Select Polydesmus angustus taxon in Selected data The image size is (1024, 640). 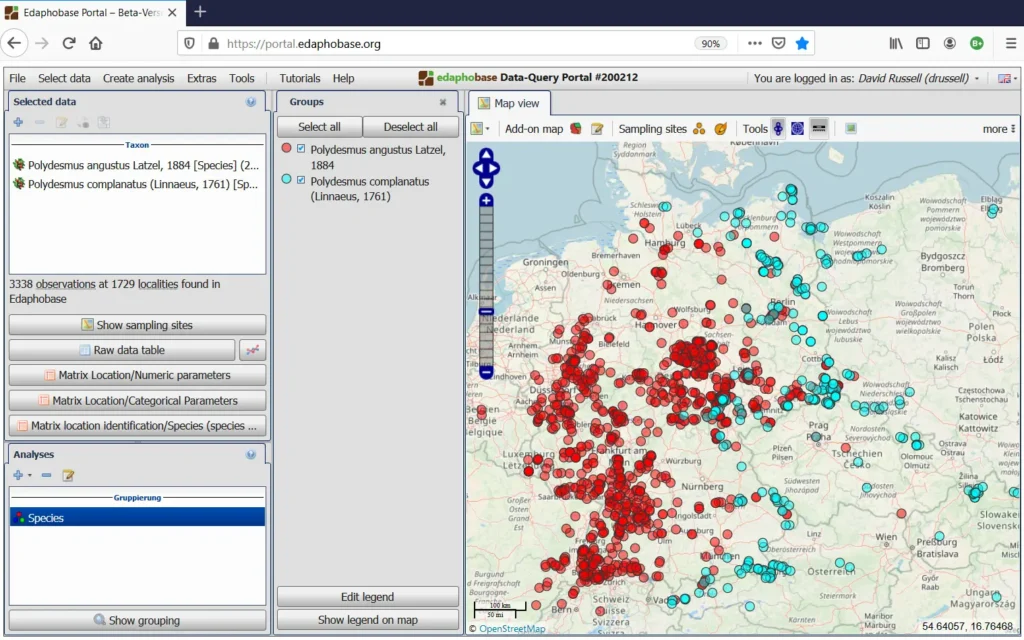(x=136, y=165)
